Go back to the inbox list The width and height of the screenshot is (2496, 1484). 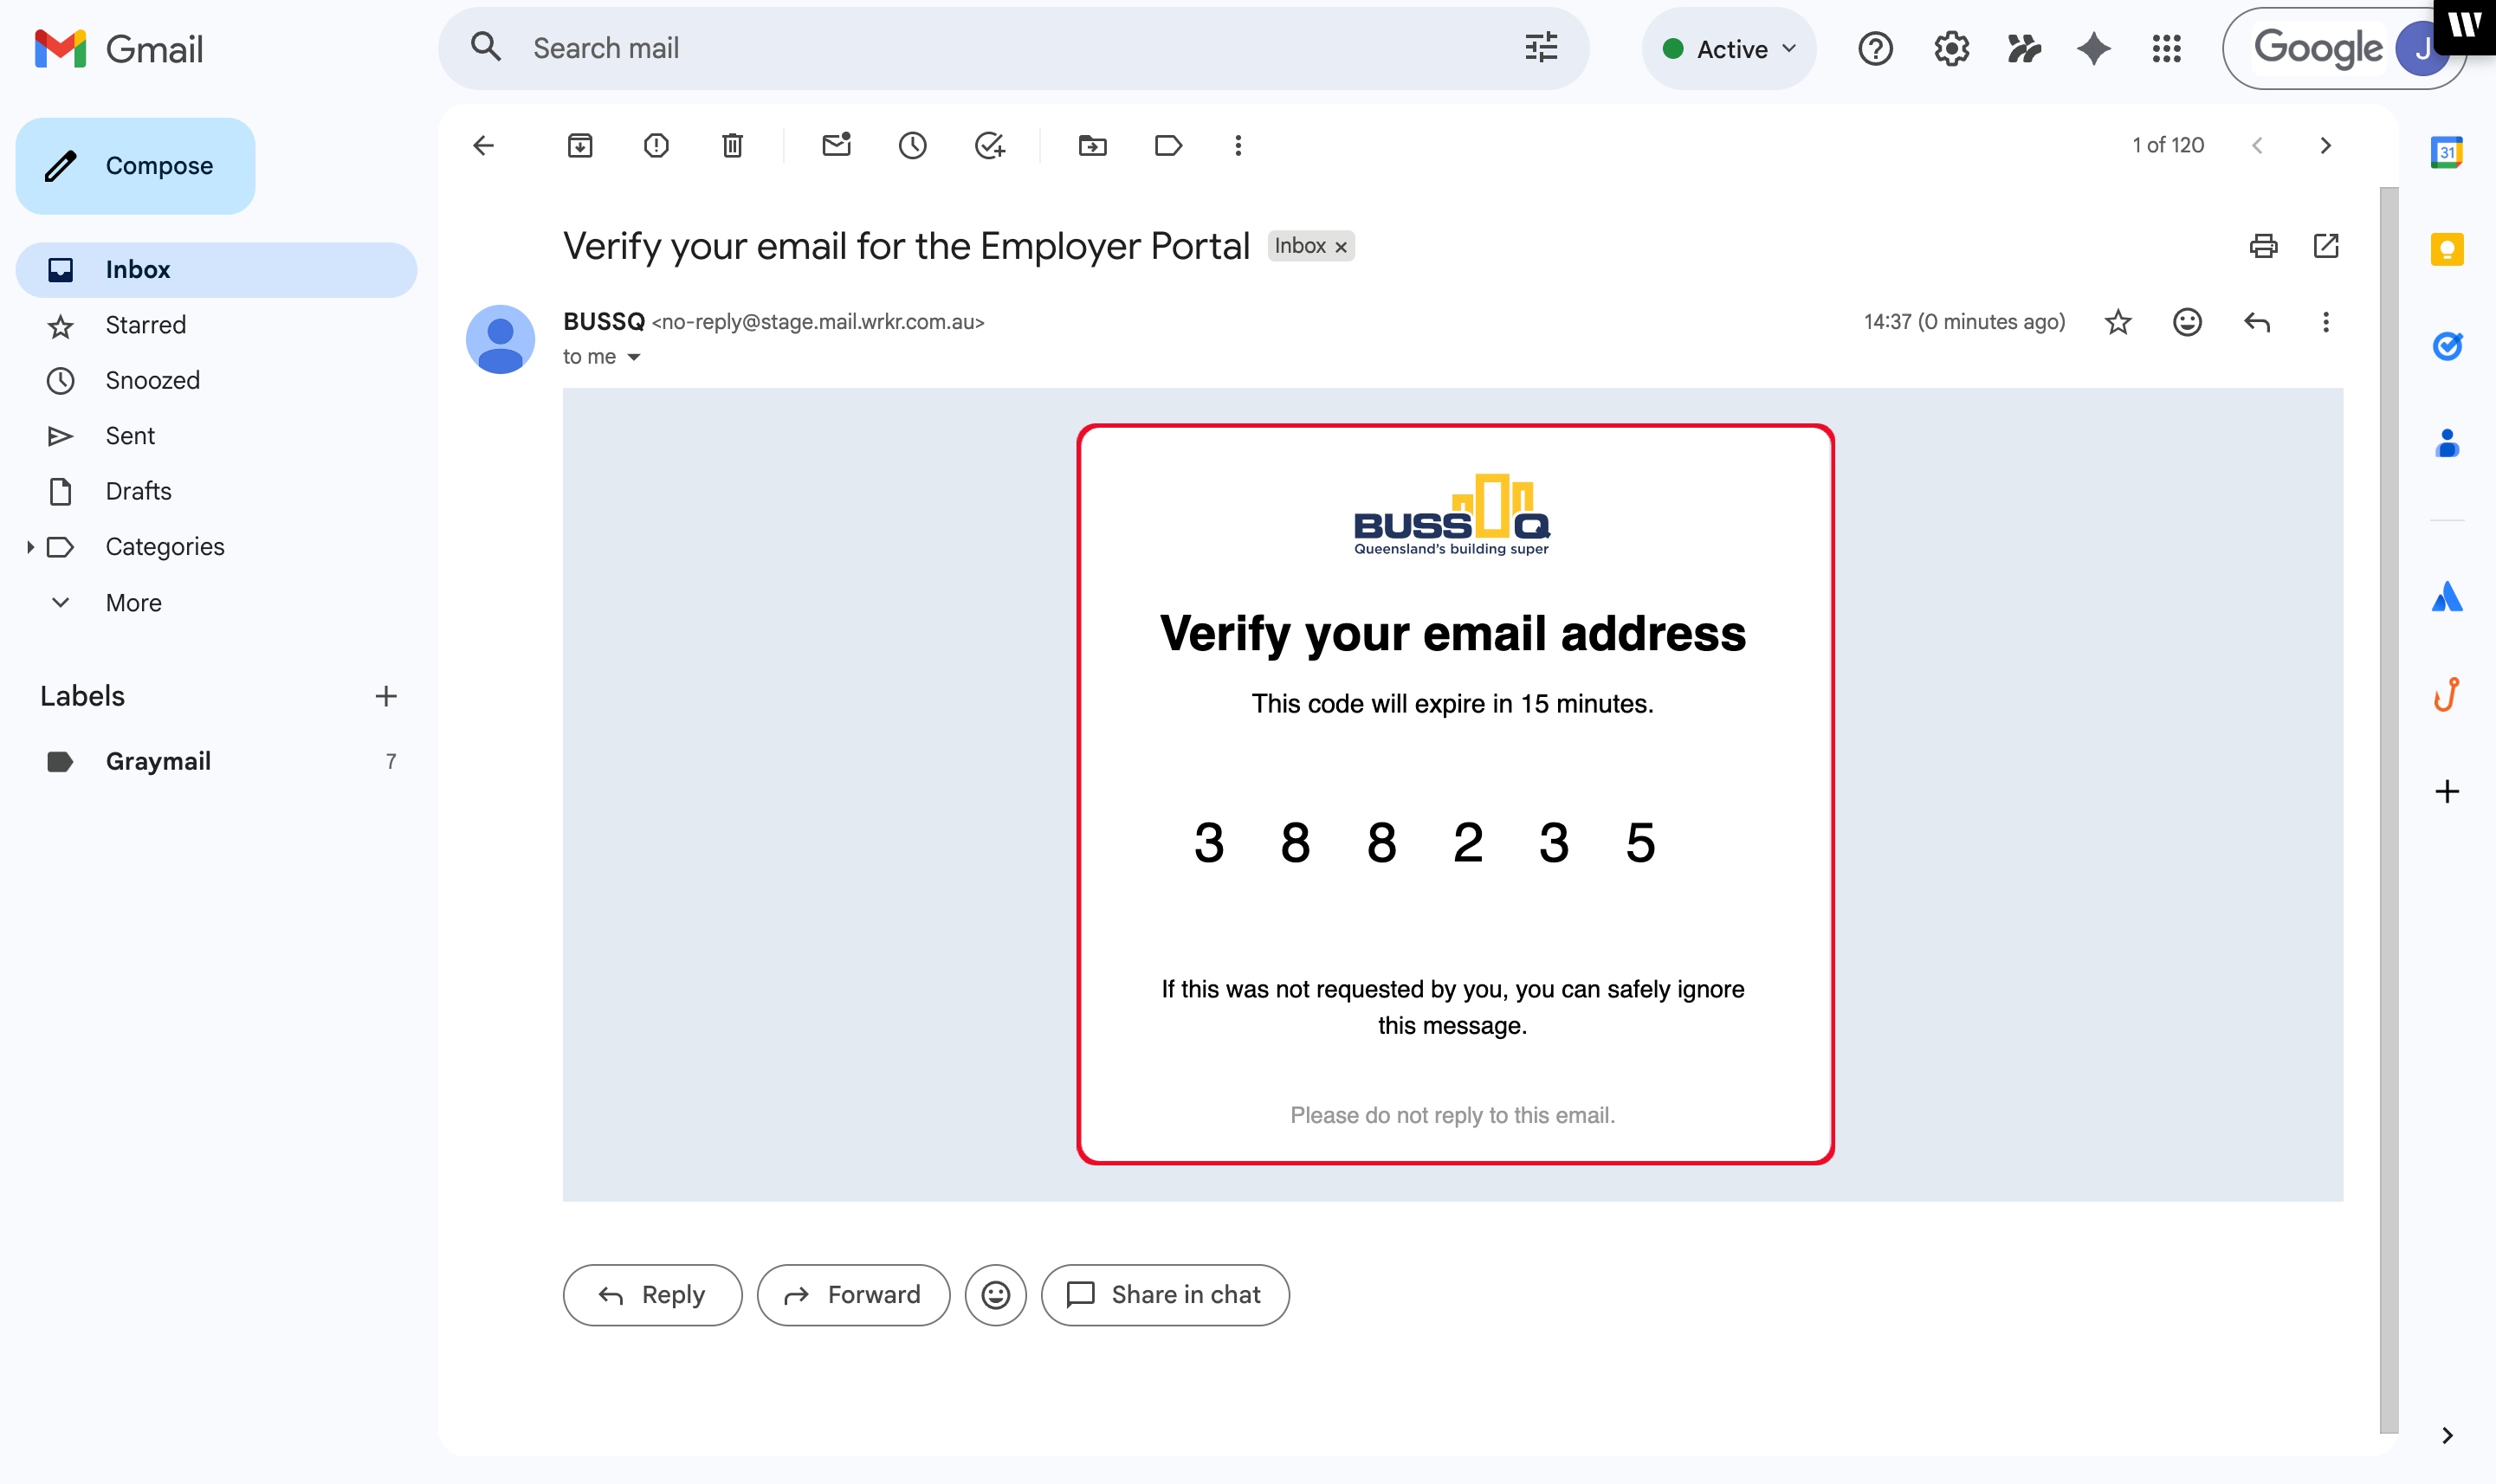(x=484, y=146)
